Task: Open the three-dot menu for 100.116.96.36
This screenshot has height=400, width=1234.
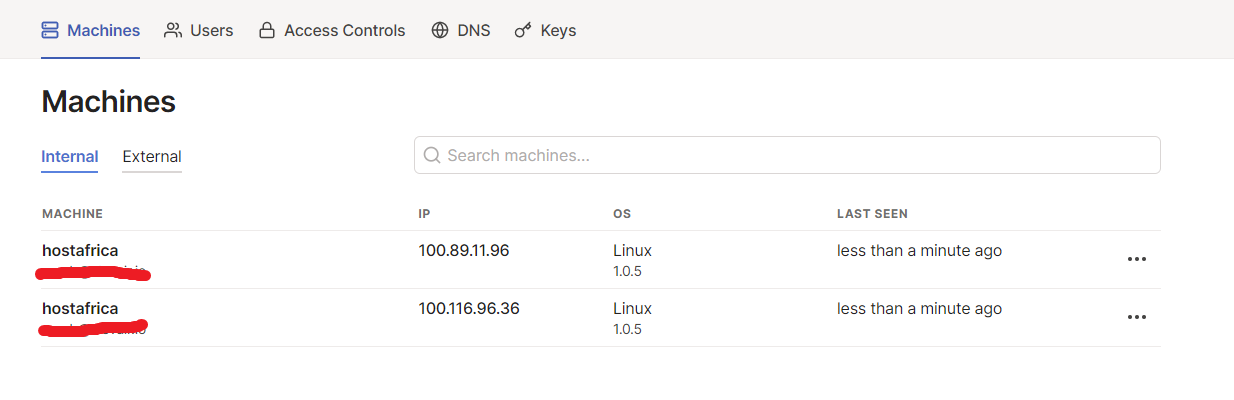Action: click(x=1136, y=317)
